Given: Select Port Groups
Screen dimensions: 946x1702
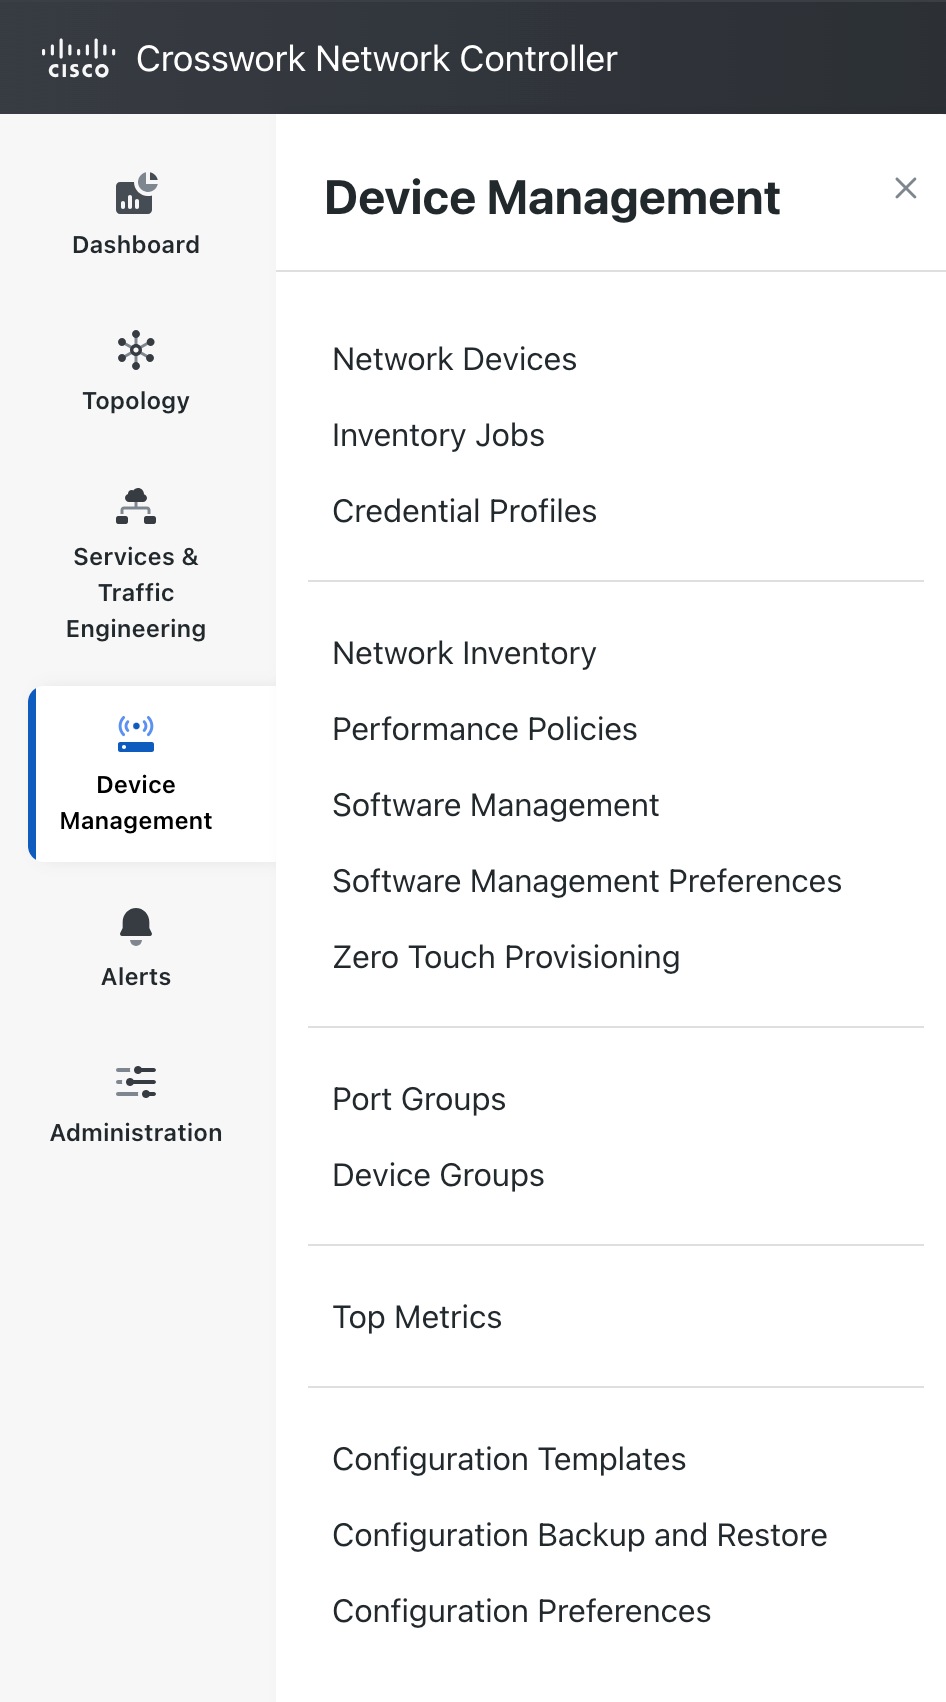Looking at the screenshot, I should coord(419,1099).
